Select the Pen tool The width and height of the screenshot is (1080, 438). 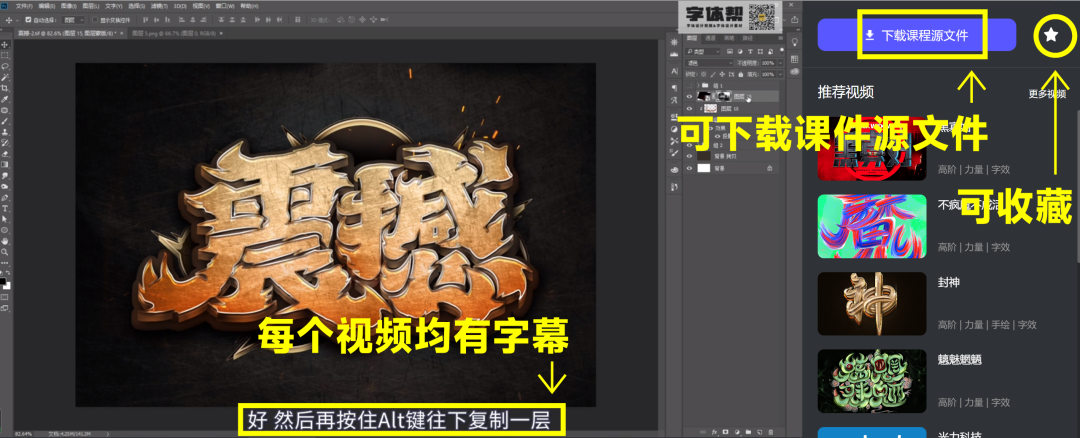(x=6, y=197)
